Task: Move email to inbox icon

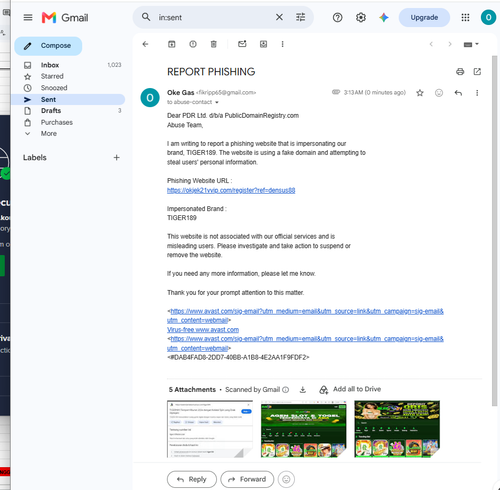Action: pyautogui.click(x=263, y=44)
